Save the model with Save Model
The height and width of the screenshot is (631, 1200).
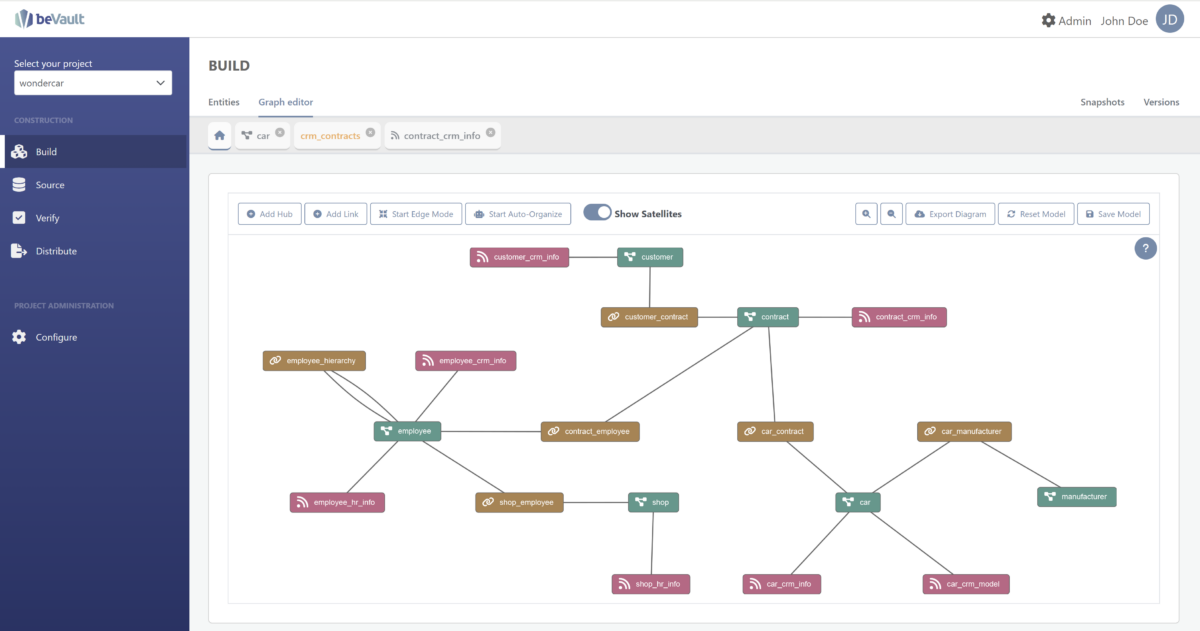(x=1113, y=214)
